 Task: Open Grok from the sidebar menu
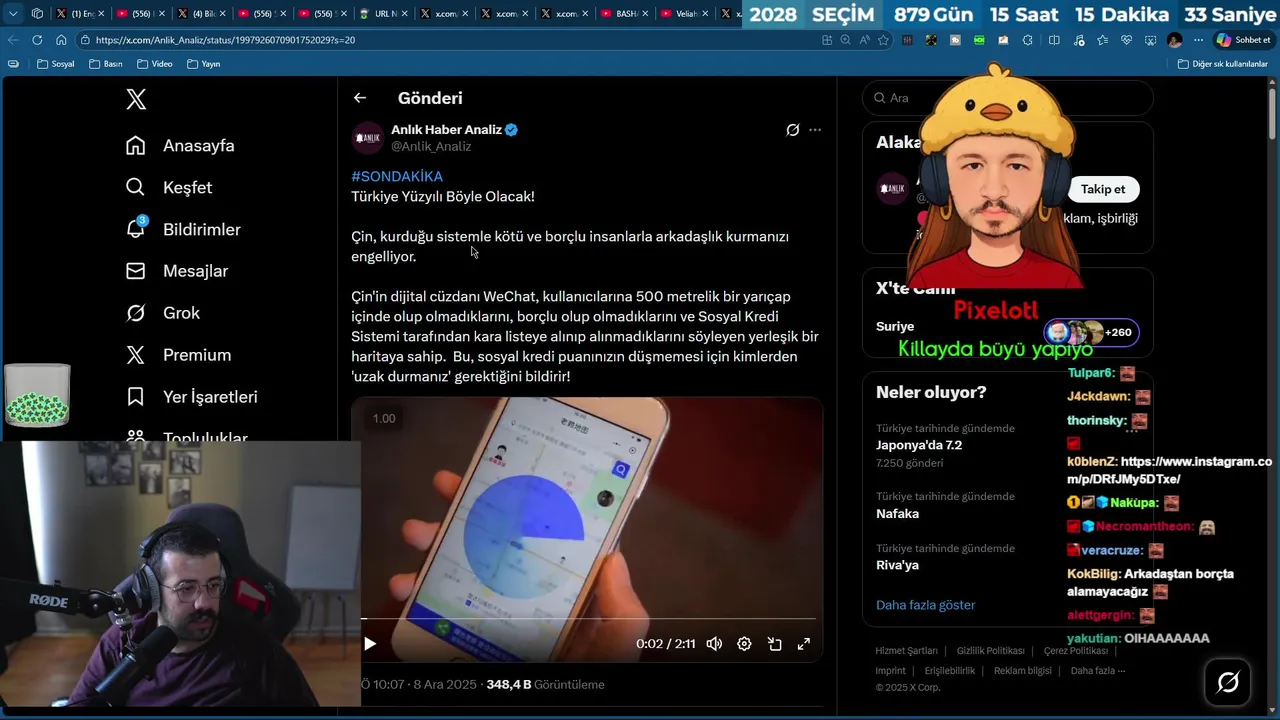[163, 313]
